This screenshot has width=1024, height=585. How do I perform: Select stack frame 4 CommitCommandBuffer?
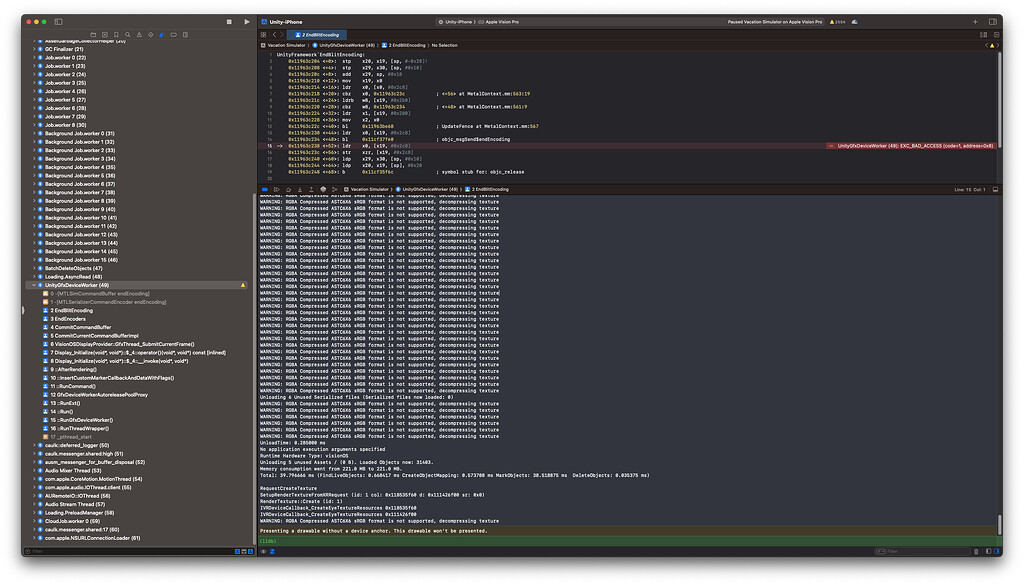(x=82, y=327)
